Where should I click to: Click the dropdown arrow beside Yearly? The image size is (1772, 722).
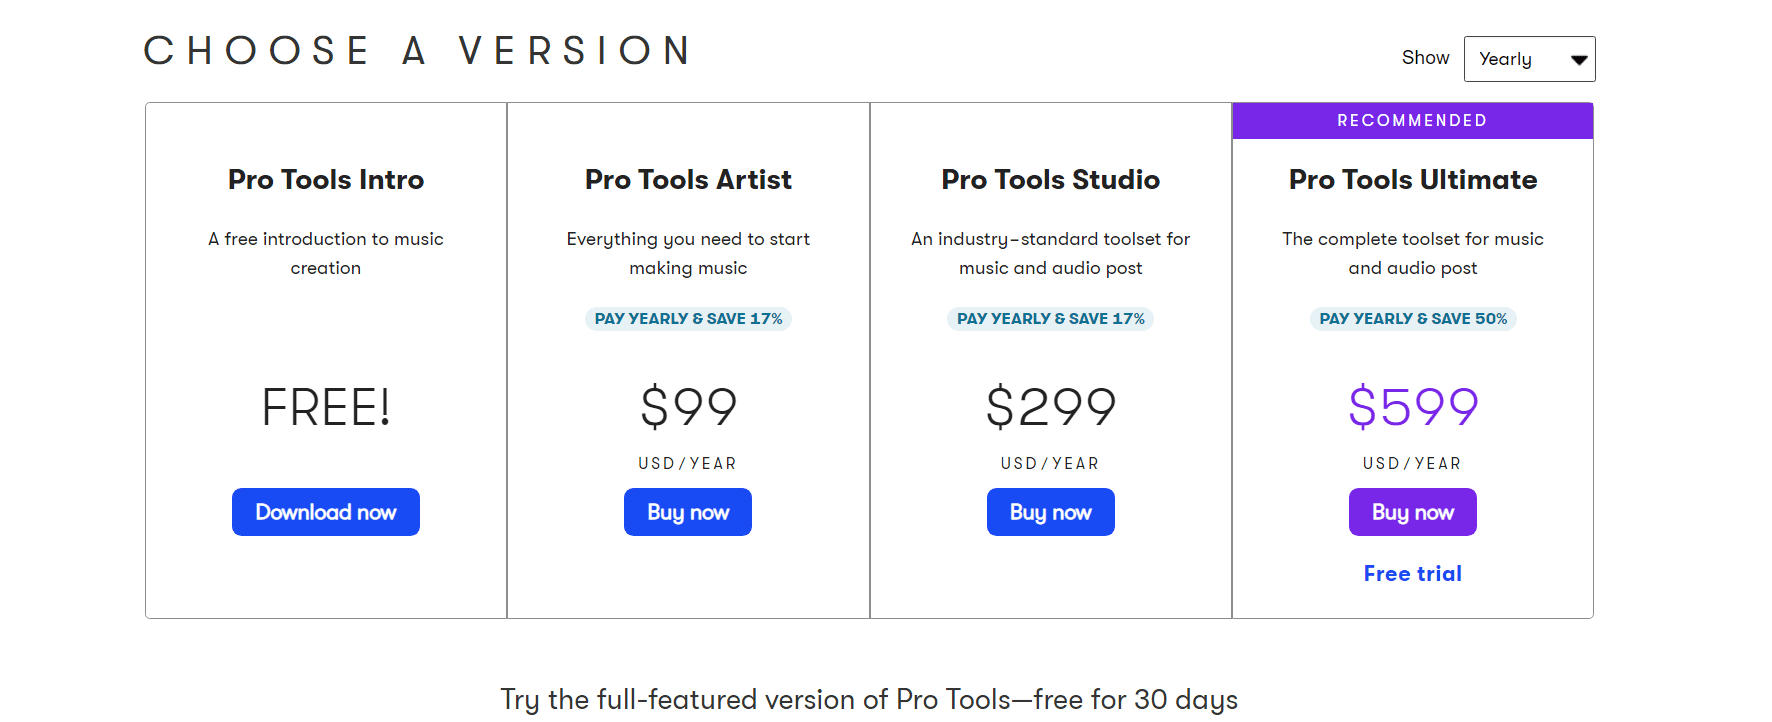point(1579,60)
